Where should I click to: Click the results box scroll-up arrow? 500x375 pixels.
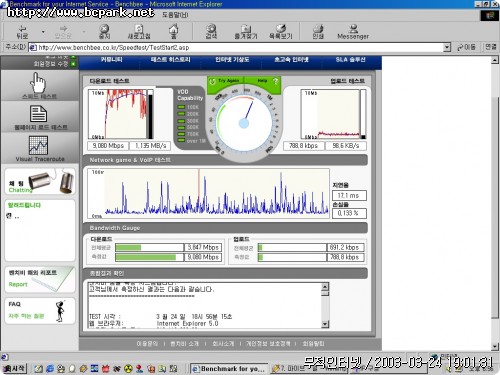[325, 286]
